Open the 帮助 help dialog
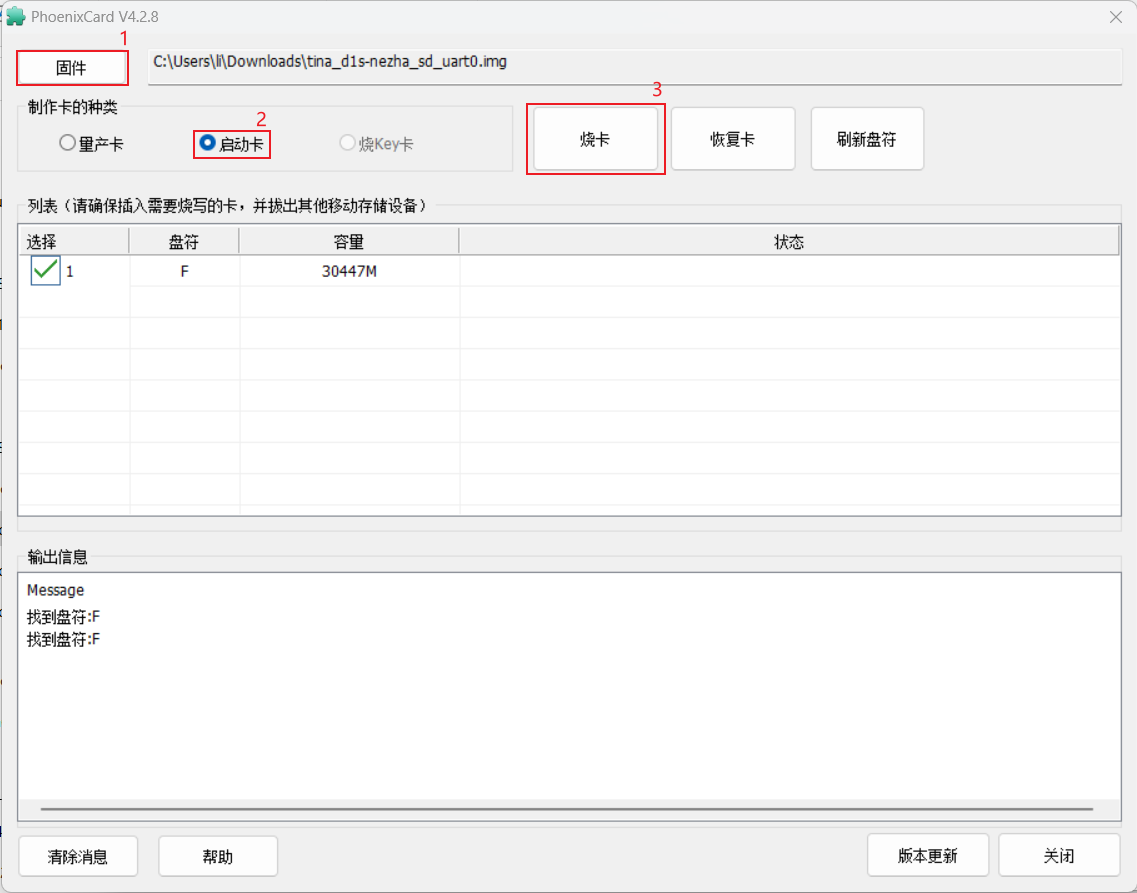The height and width of the screenshot is (893, 1137). [x=217, y=856]
